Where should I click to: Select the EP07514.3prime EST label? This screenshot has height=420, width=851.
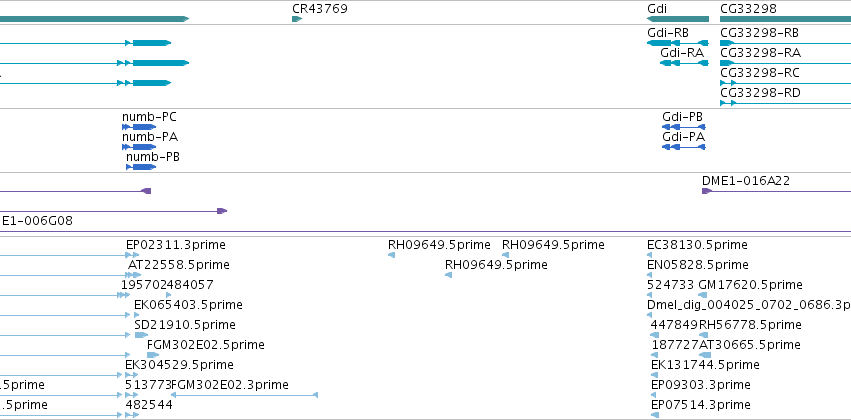701,405
